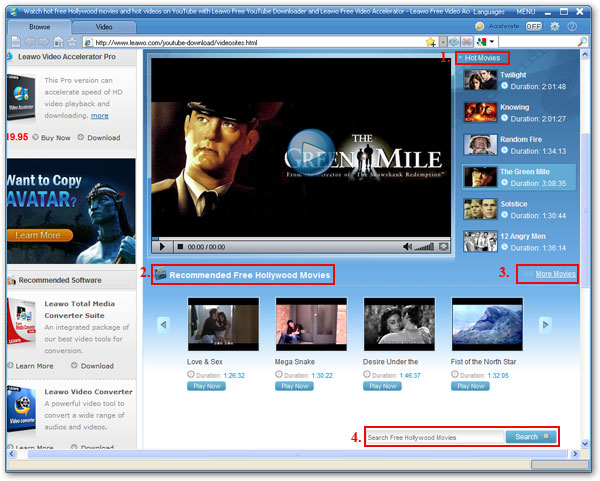This screenshot has width=600, height=481.
Task: Click the Google search engine icon
Action: 482,42
